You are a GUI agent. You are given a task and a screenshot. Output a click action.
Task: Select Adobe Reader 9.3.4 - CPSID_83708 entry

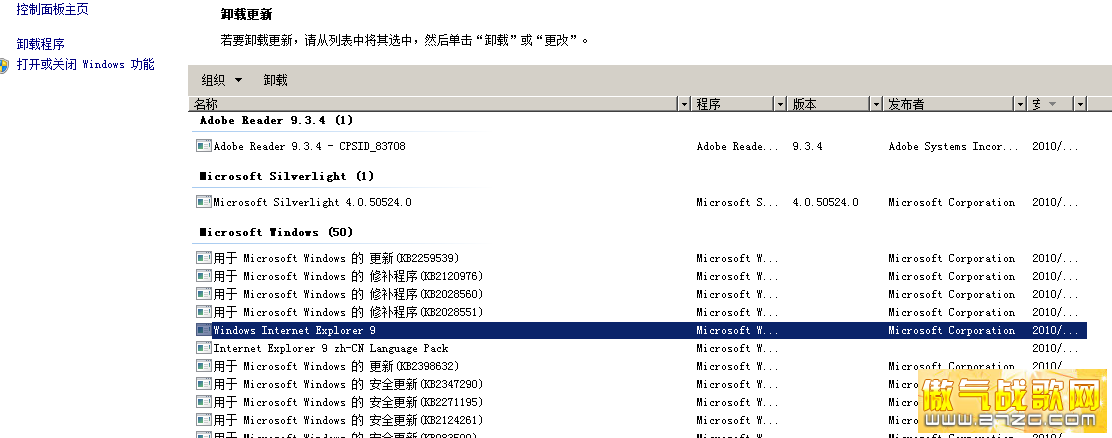pos(640,146)
